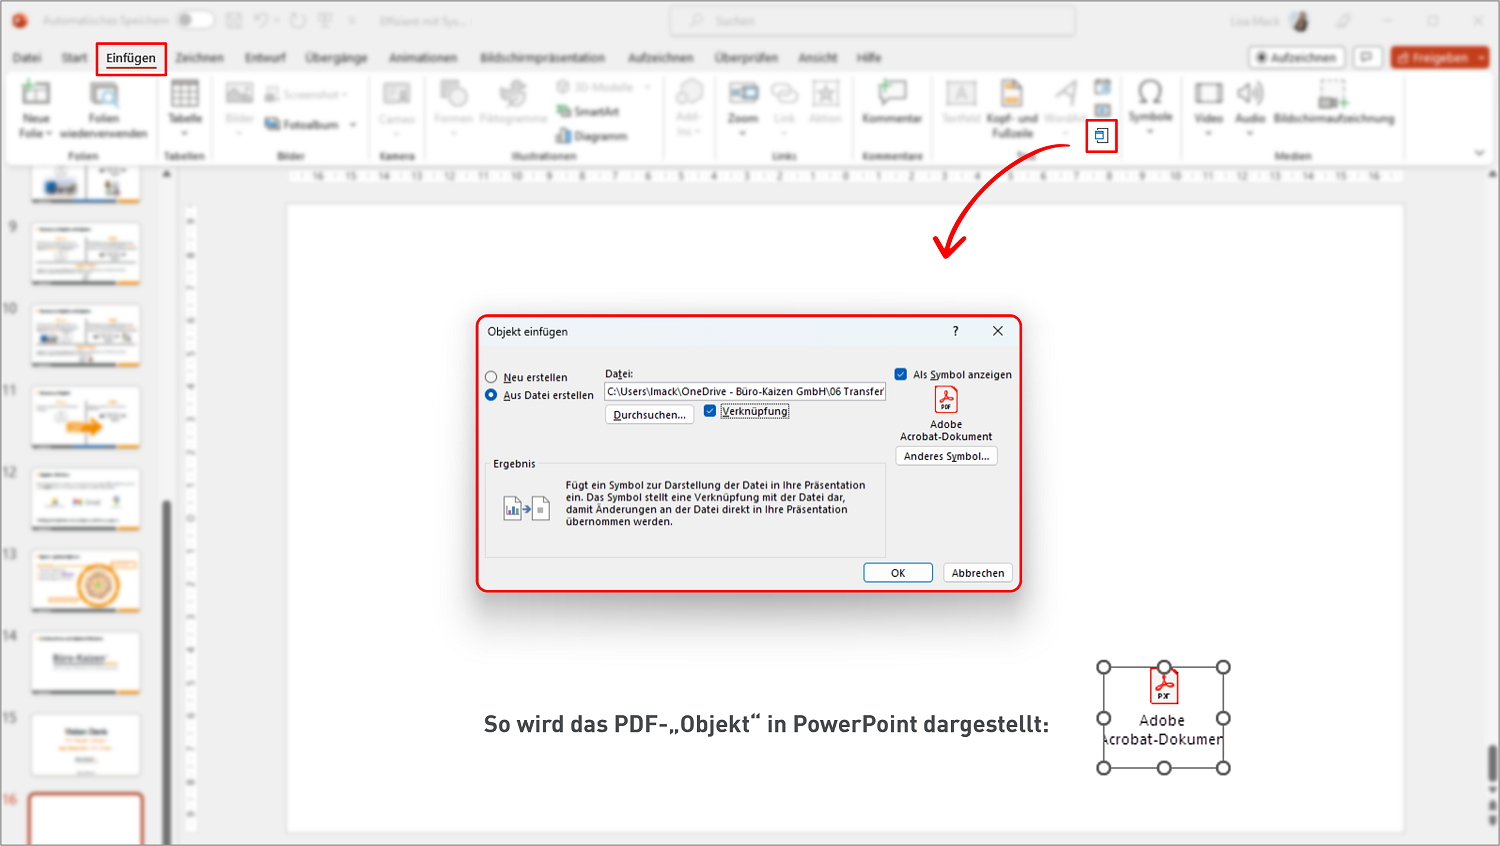Open the Entwurf tab
The image size is (1500, 846).
point(265,58)
